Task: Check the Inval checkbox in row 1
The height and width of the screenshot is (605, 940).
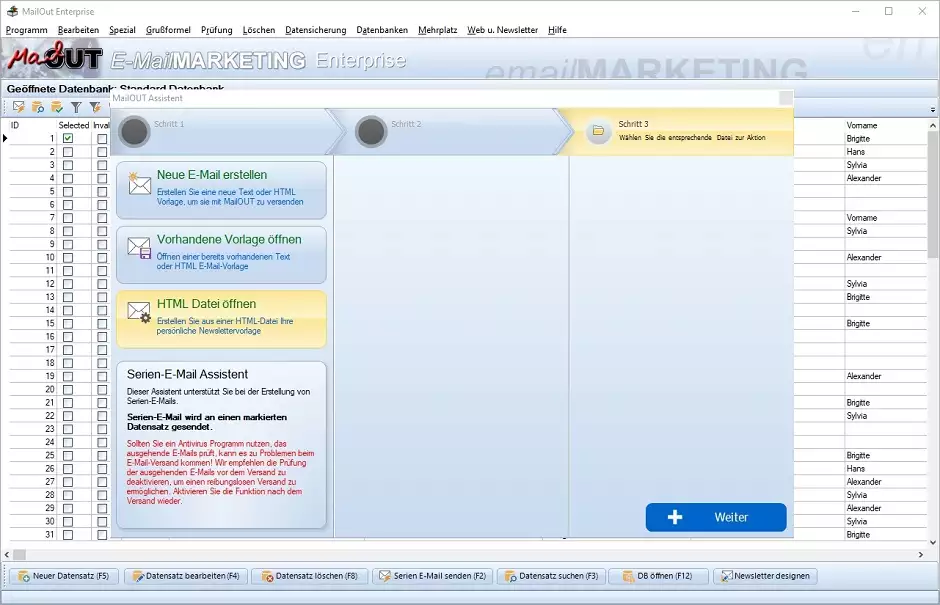Action: [x=102, y=139]
